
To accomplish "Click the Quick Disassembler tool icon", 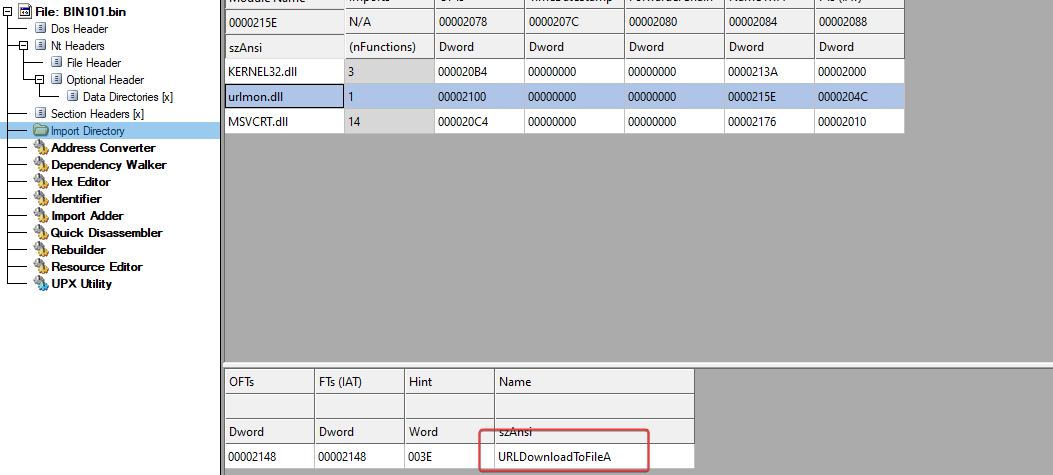I will click(x=41, y=233).
